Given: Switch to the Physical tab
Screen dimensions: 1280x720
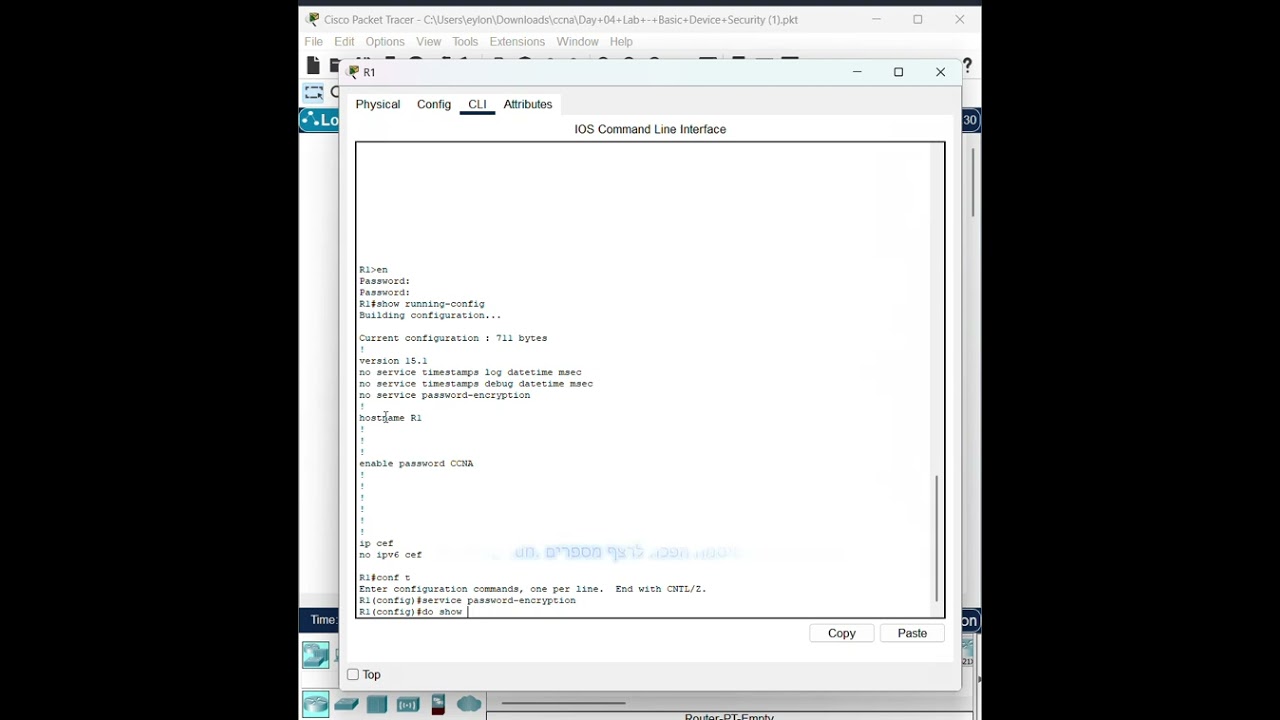Looking at the screenshot, I should [378, 104].
